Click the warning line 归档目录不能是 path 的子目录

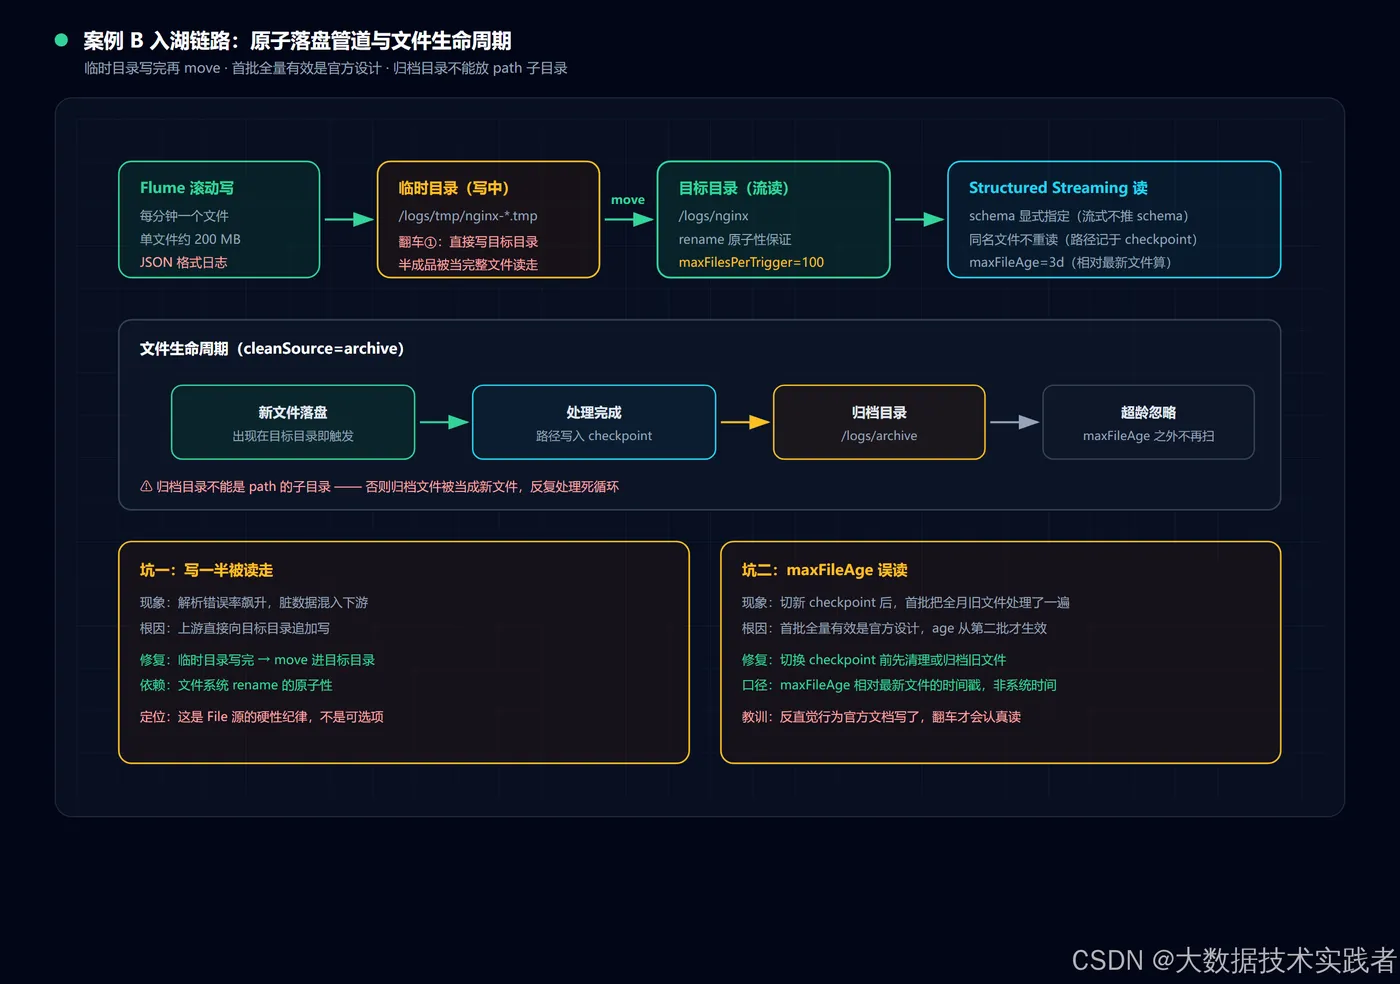(x=380, y=487)
